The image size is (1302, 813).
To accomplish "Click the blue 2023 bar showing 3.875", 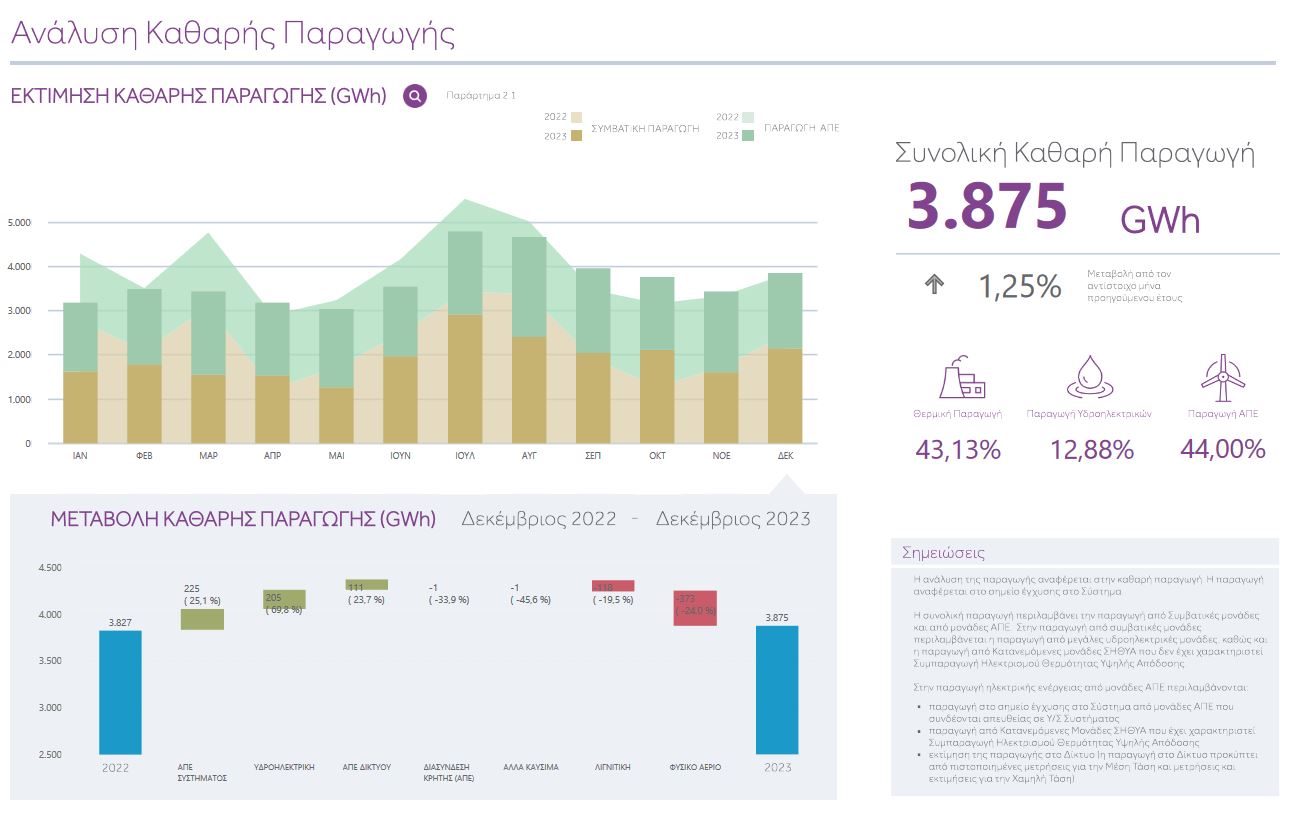I will [x=777, y=690].
